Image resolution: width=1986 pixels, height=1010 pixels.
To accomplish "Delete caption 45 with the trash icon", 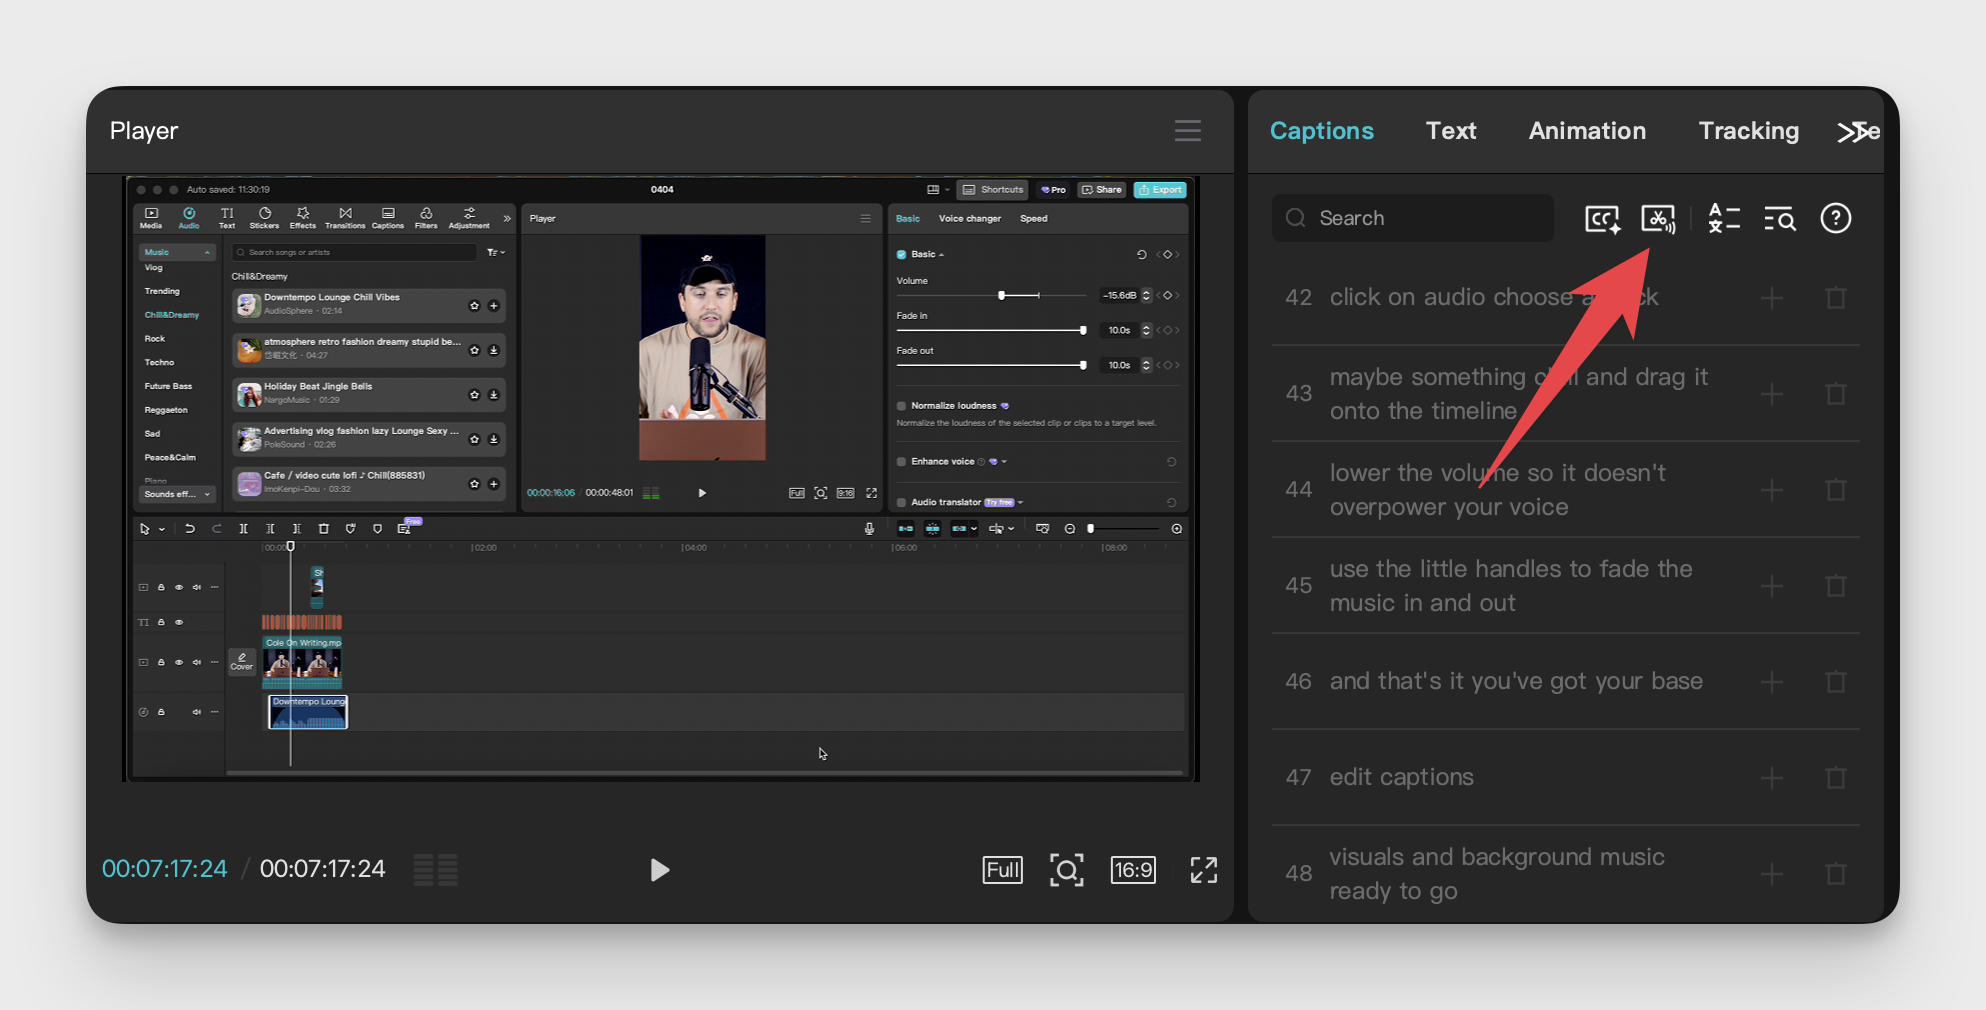I will click(1836, 586).
